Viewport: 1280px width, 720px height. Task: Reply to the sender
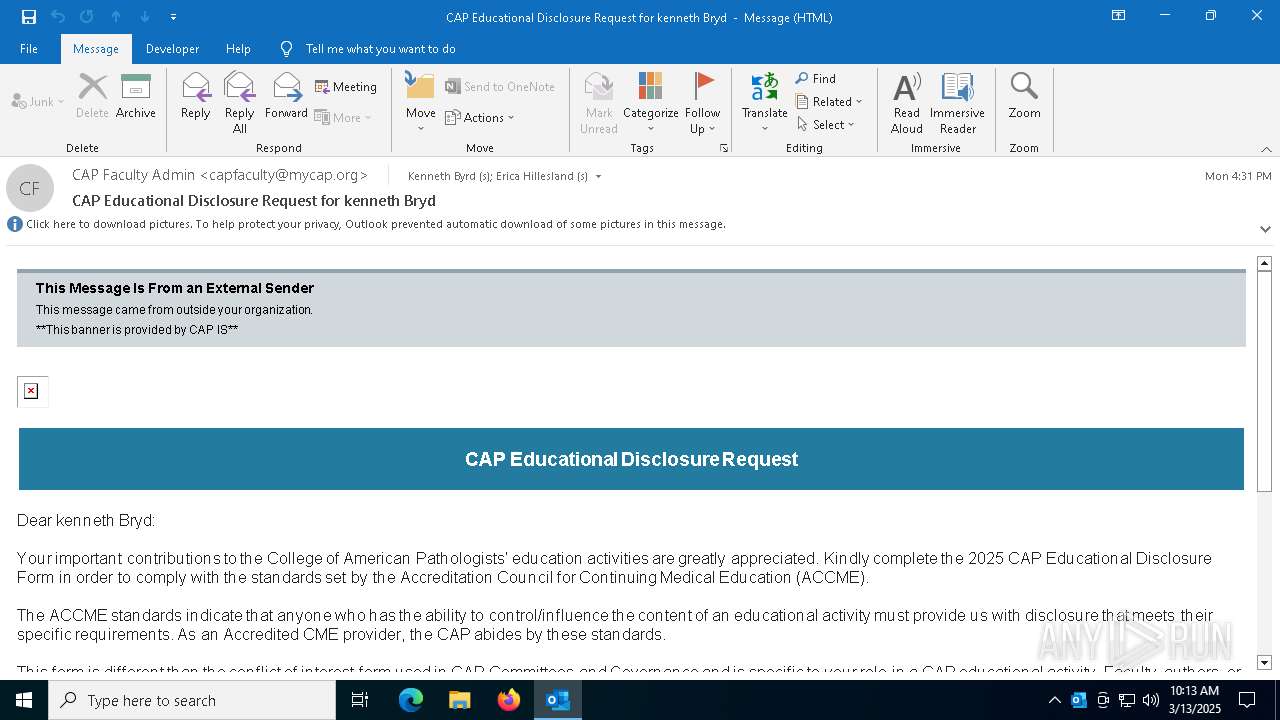click(195, 98)
